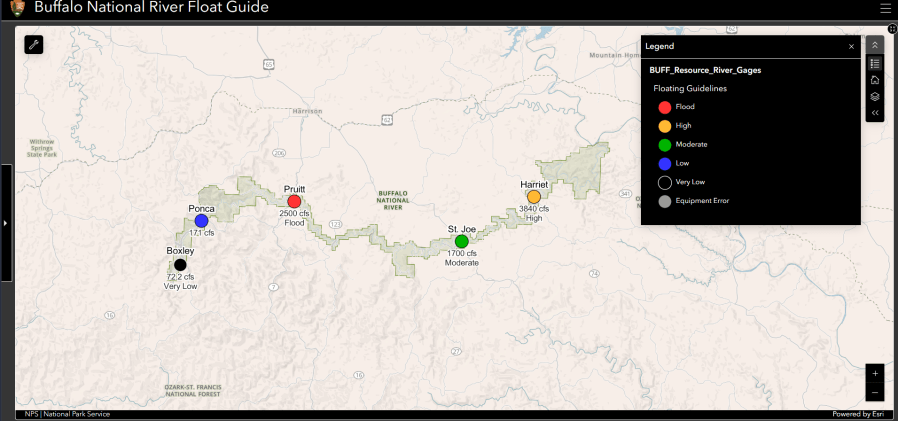Click the 'OZARK-ST. FRANCIS NATIONAL FOREST' map label
This screenshot has height=421, width=898.
pos(192,391)
